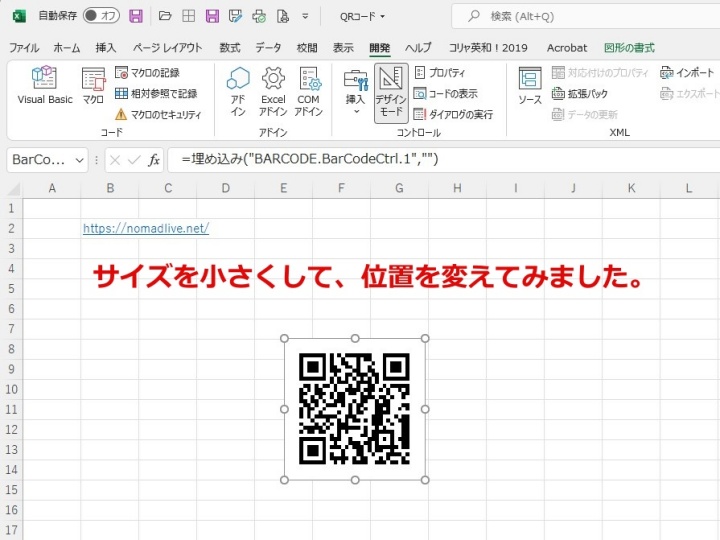Click the printer check icon in quick access toolbar
The height and width of the screenshot is (540, 720).
coord(259,16)
